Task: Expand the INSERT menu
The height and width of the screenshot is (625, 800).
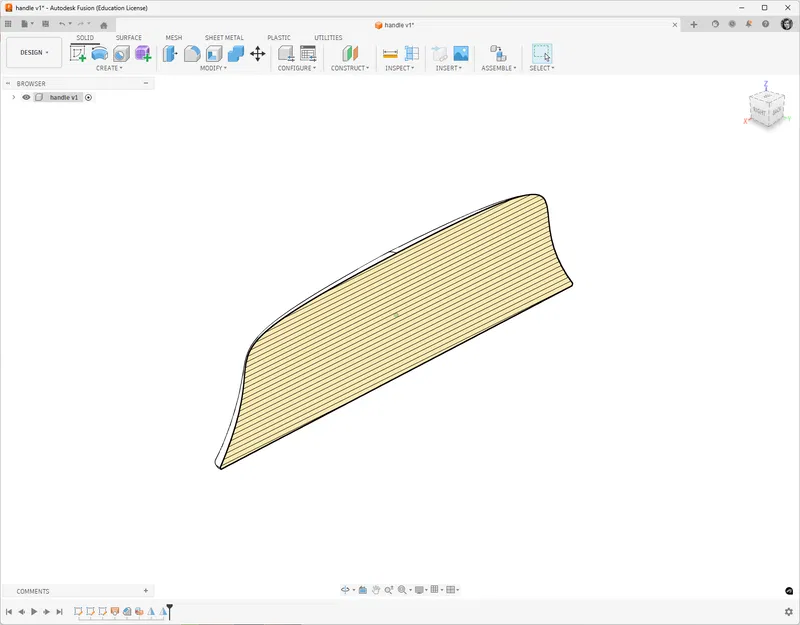Action: coord(448,68)
